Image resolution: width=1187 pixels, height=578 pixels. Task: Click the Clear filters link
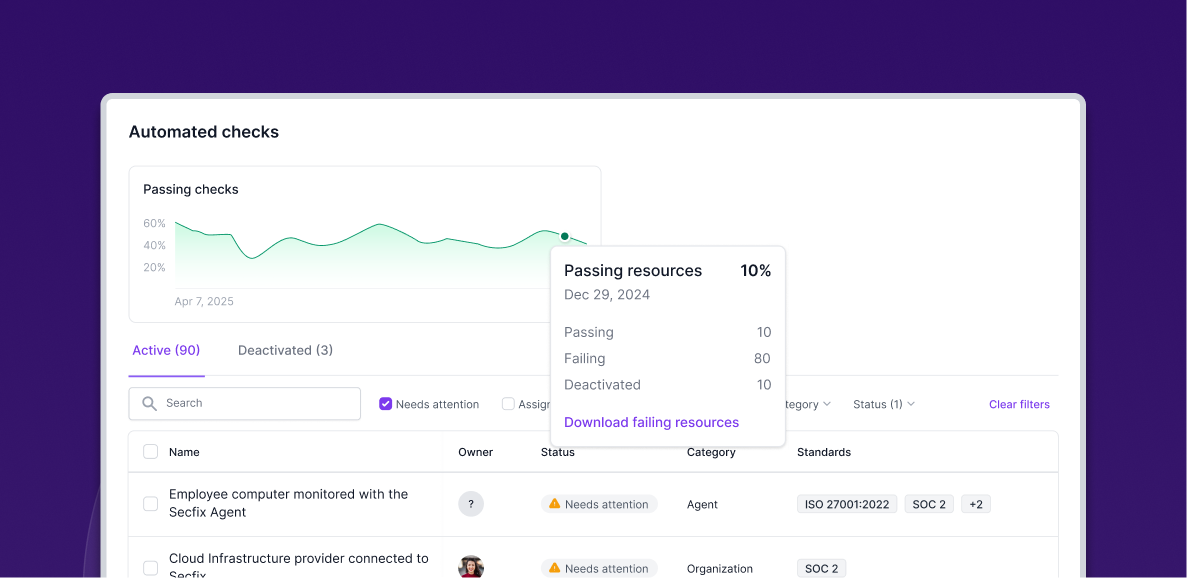click(x=1019, y=404)
